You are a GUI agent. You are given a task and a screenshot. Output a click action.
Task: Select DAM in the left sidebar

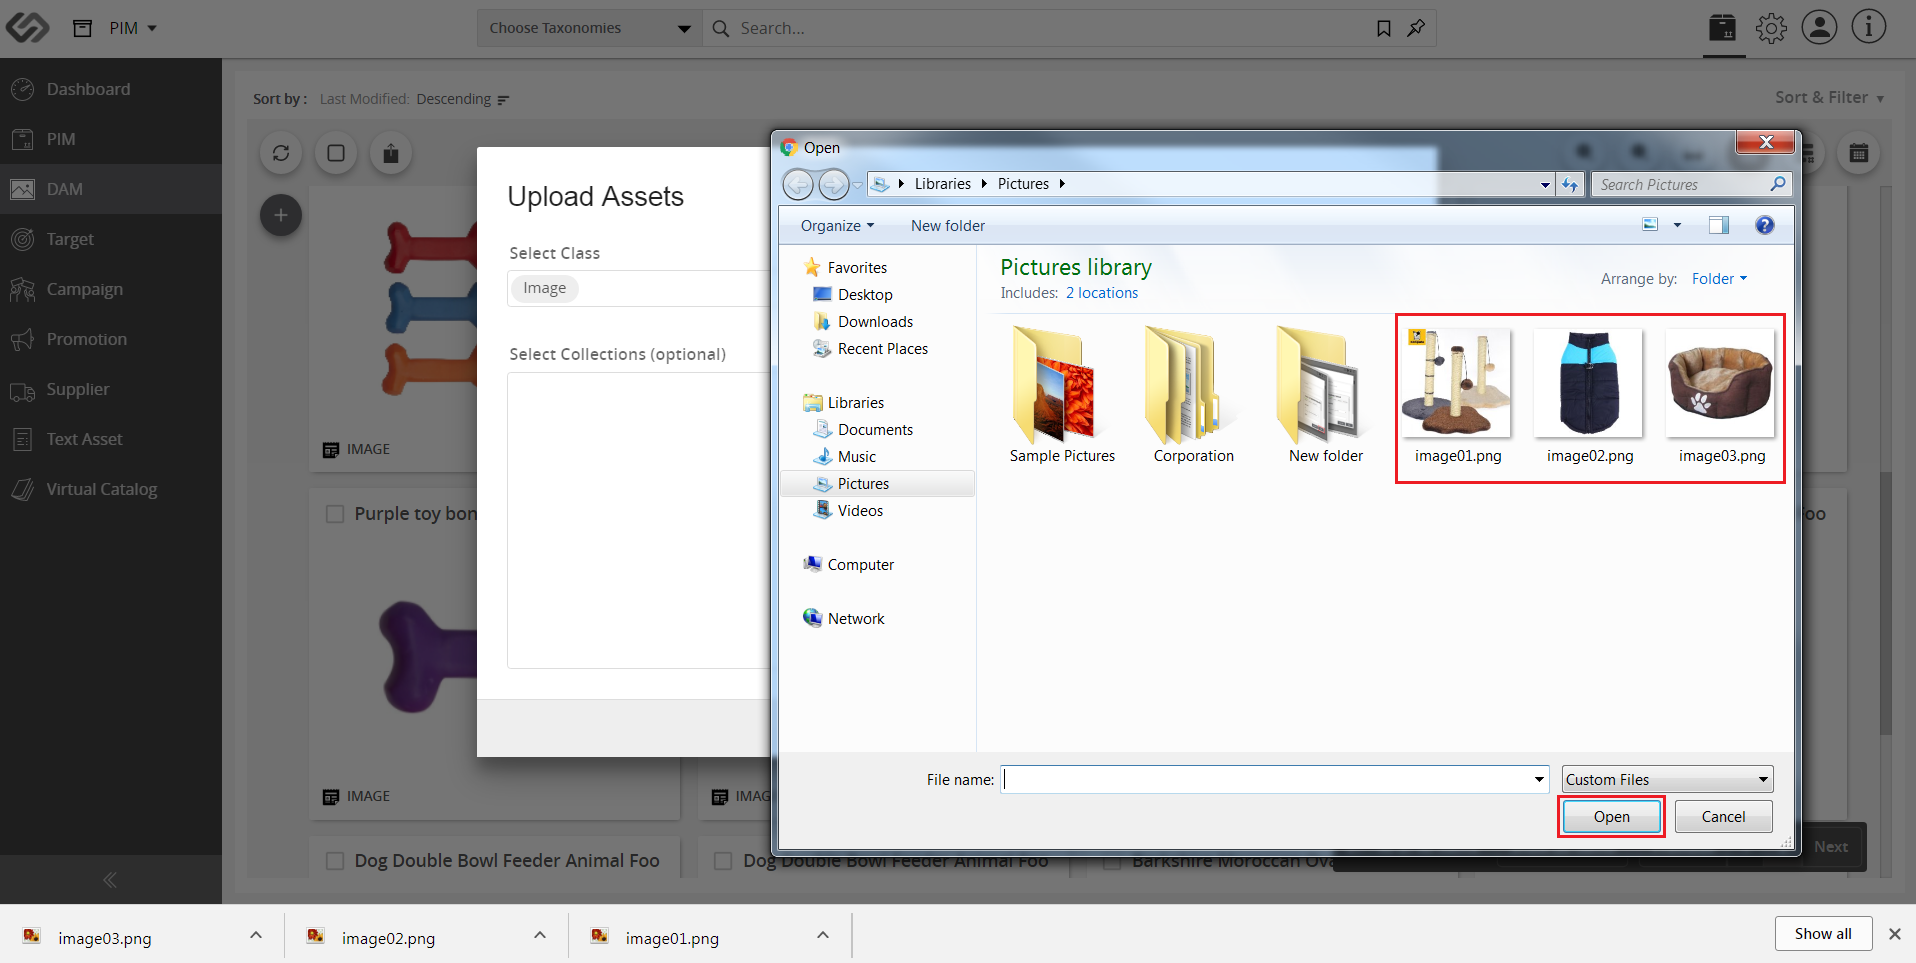(111, 189)
